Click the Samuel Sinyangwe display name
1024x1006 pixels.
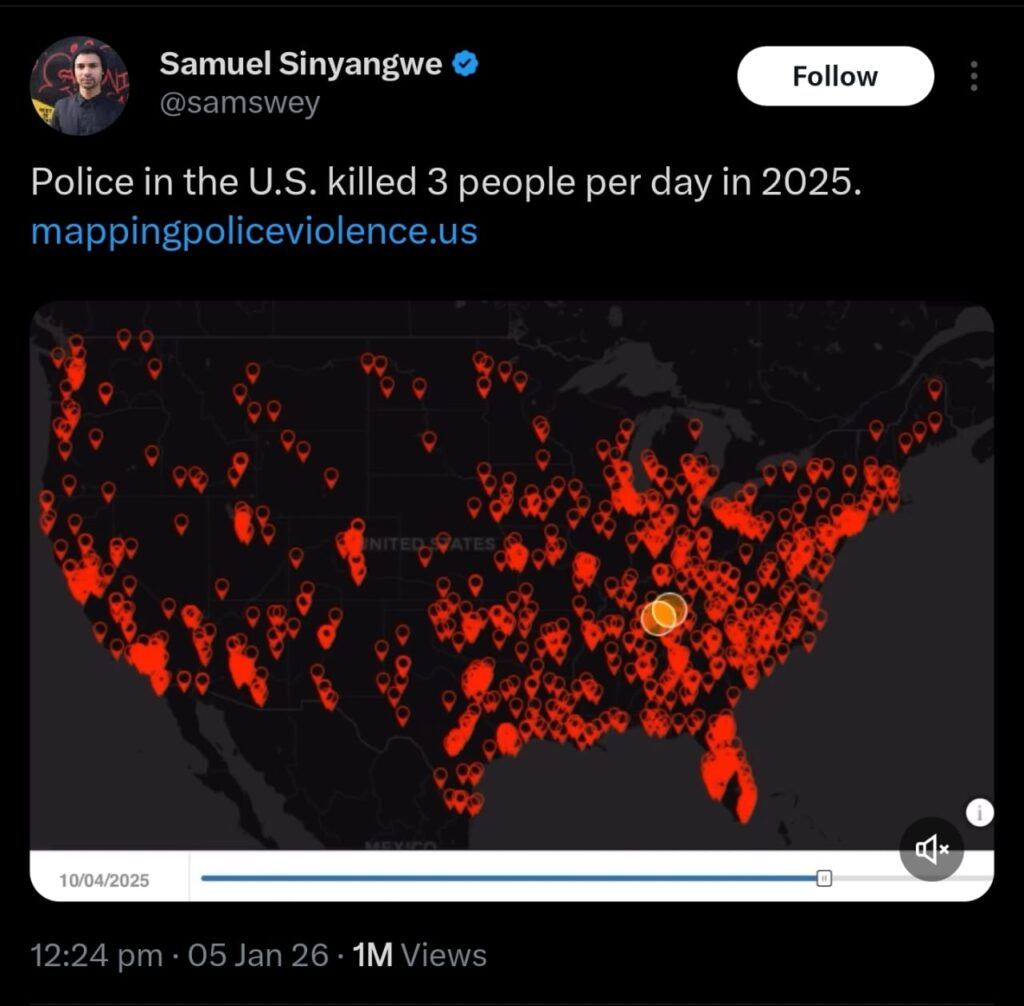point(300,64)
